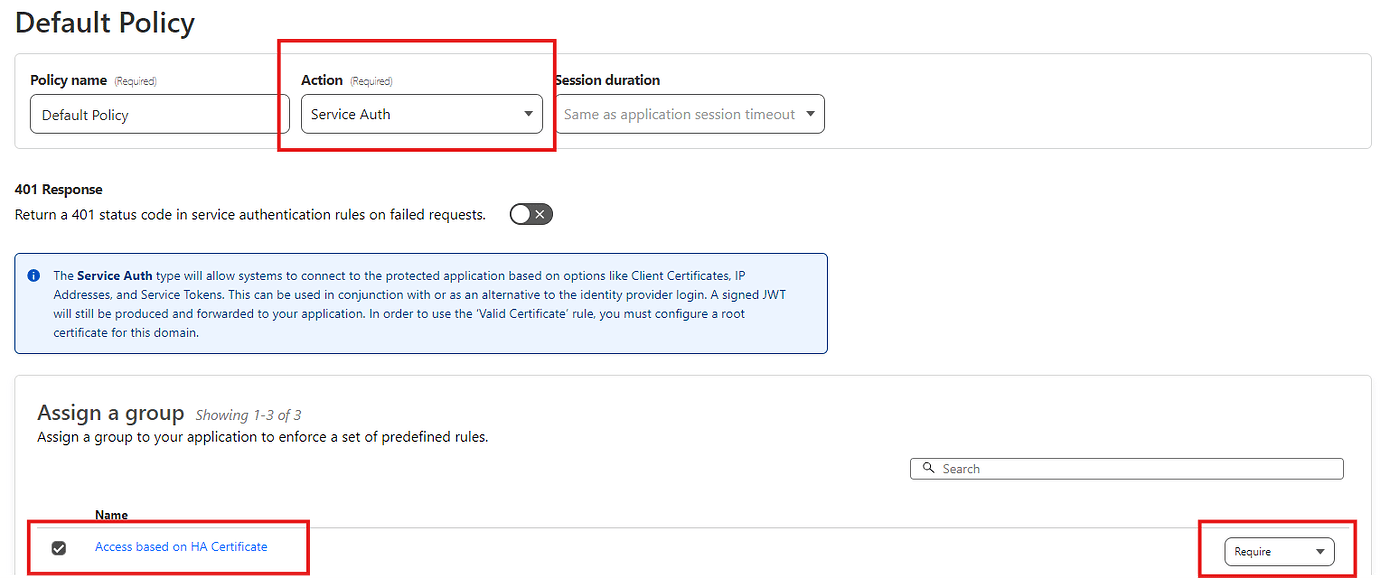This screenshot has width=1380, height=578.
Task: Open the Require dropdown for the group
Action: (1279, 551)
